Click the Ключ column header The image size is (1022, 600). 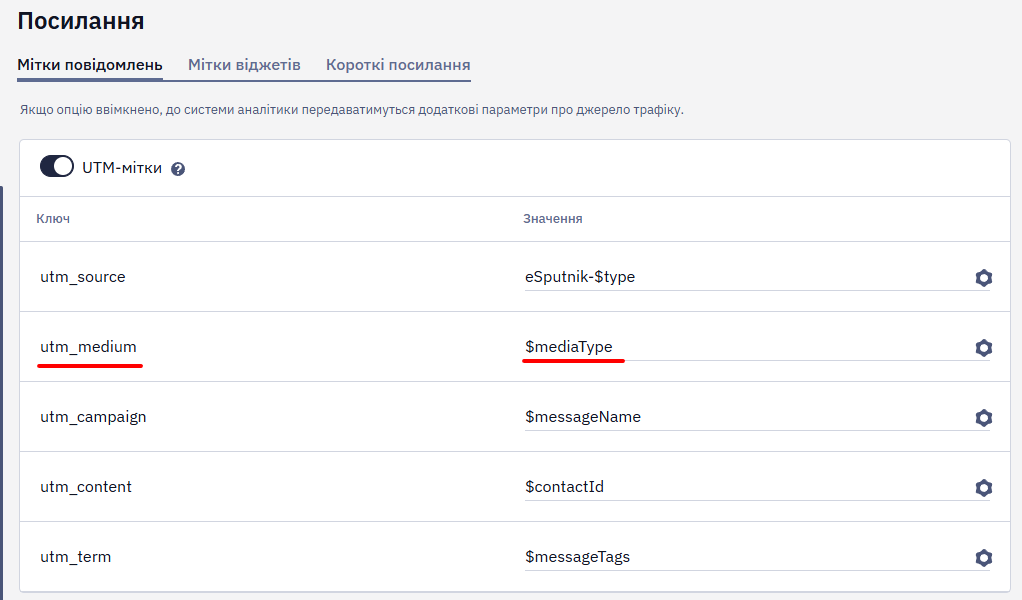(53, 219)
